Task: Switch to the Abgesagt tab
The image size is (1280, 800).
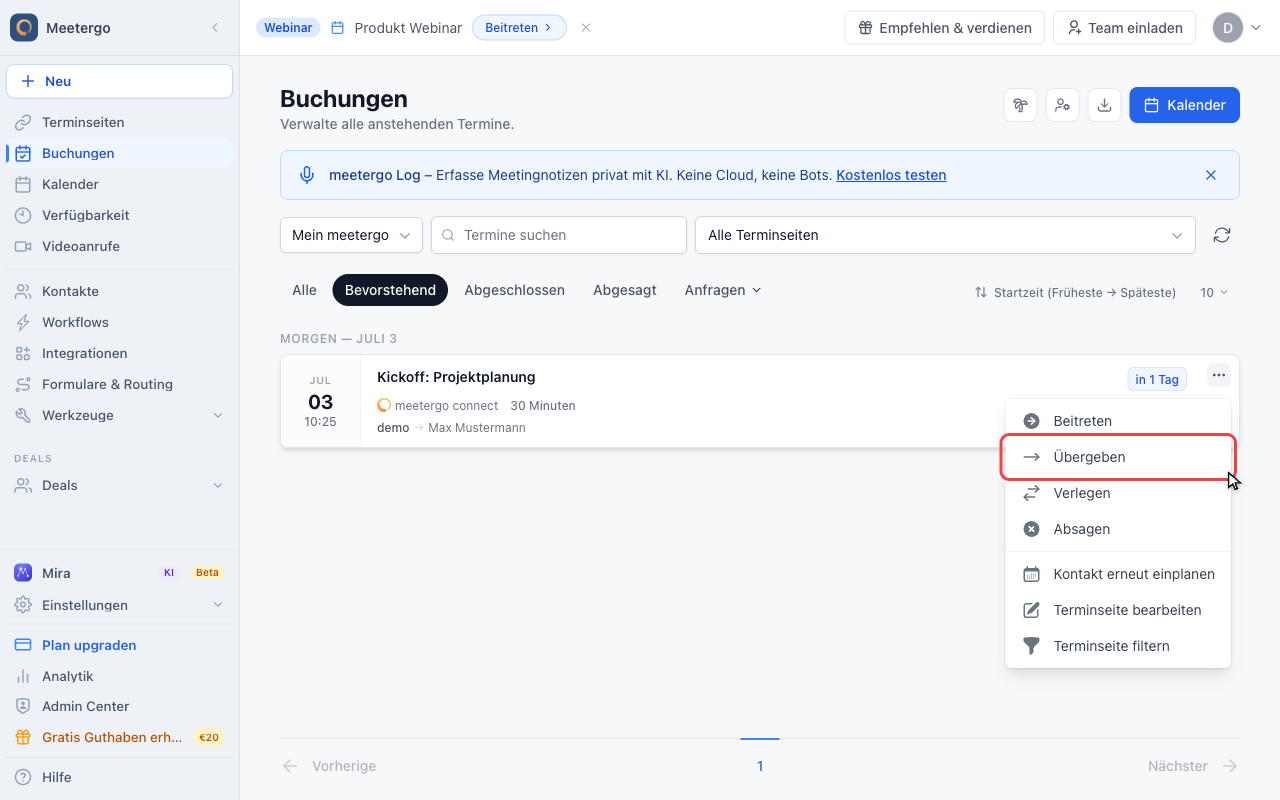Action: [x=625, y=290]
